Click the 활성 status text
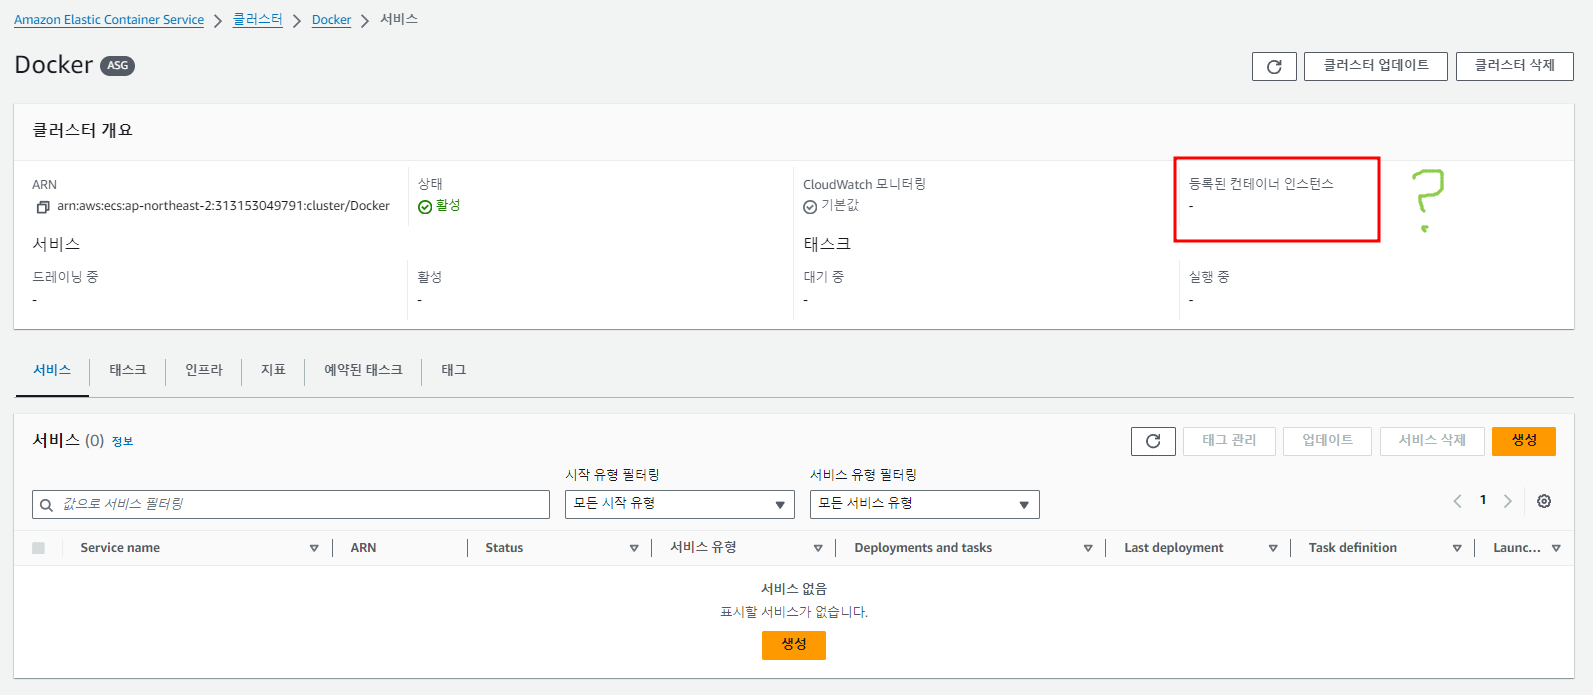1593x695 pixels. 448,205
